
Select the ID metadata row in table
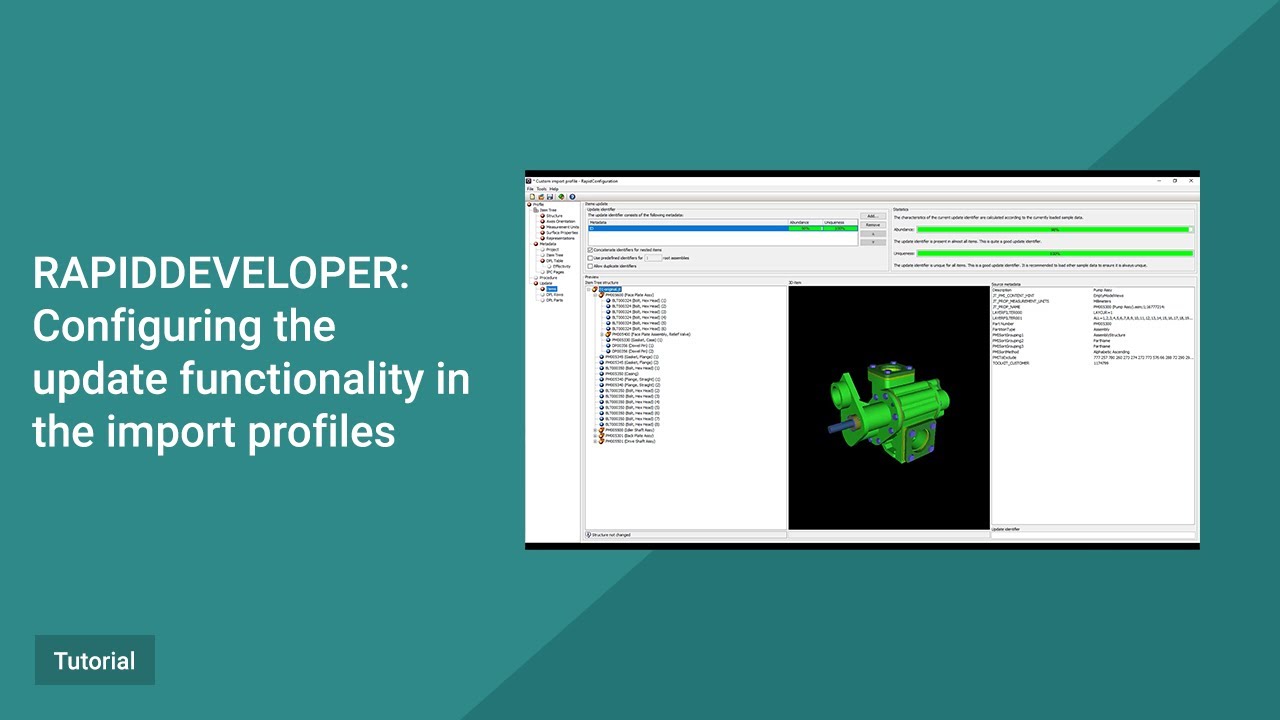tap(722, 228)
